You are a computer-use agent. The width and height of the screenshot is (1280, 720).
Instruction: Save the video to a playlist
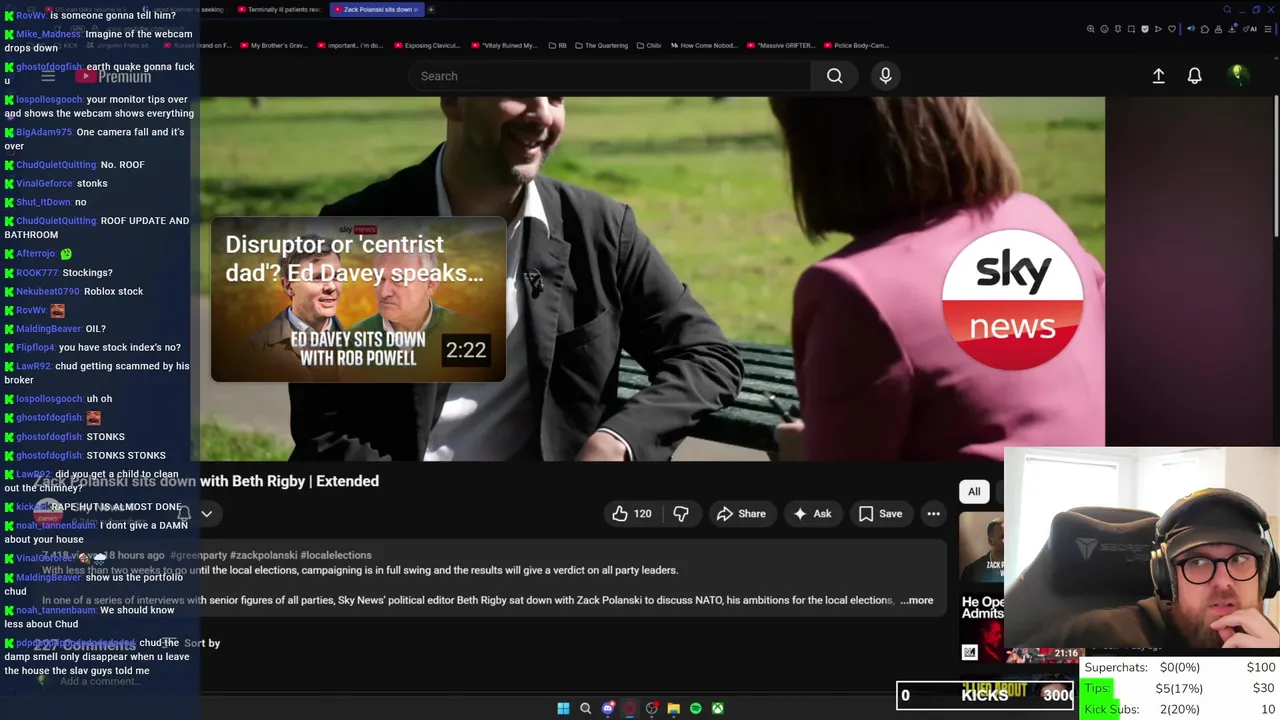click(x=880, y=514)
